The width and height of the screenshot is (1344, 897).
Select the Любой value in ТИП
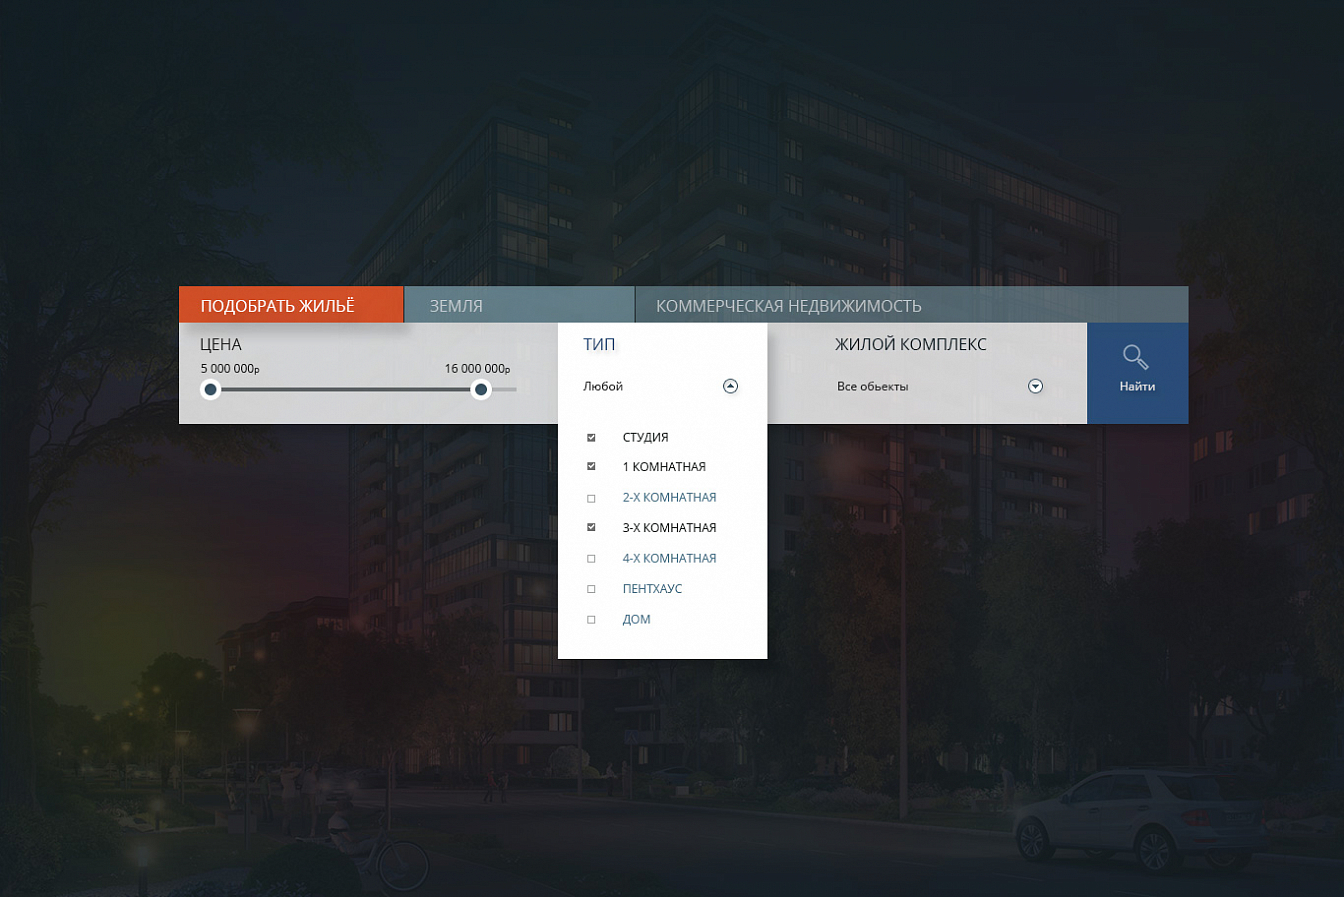pos(603,386)
